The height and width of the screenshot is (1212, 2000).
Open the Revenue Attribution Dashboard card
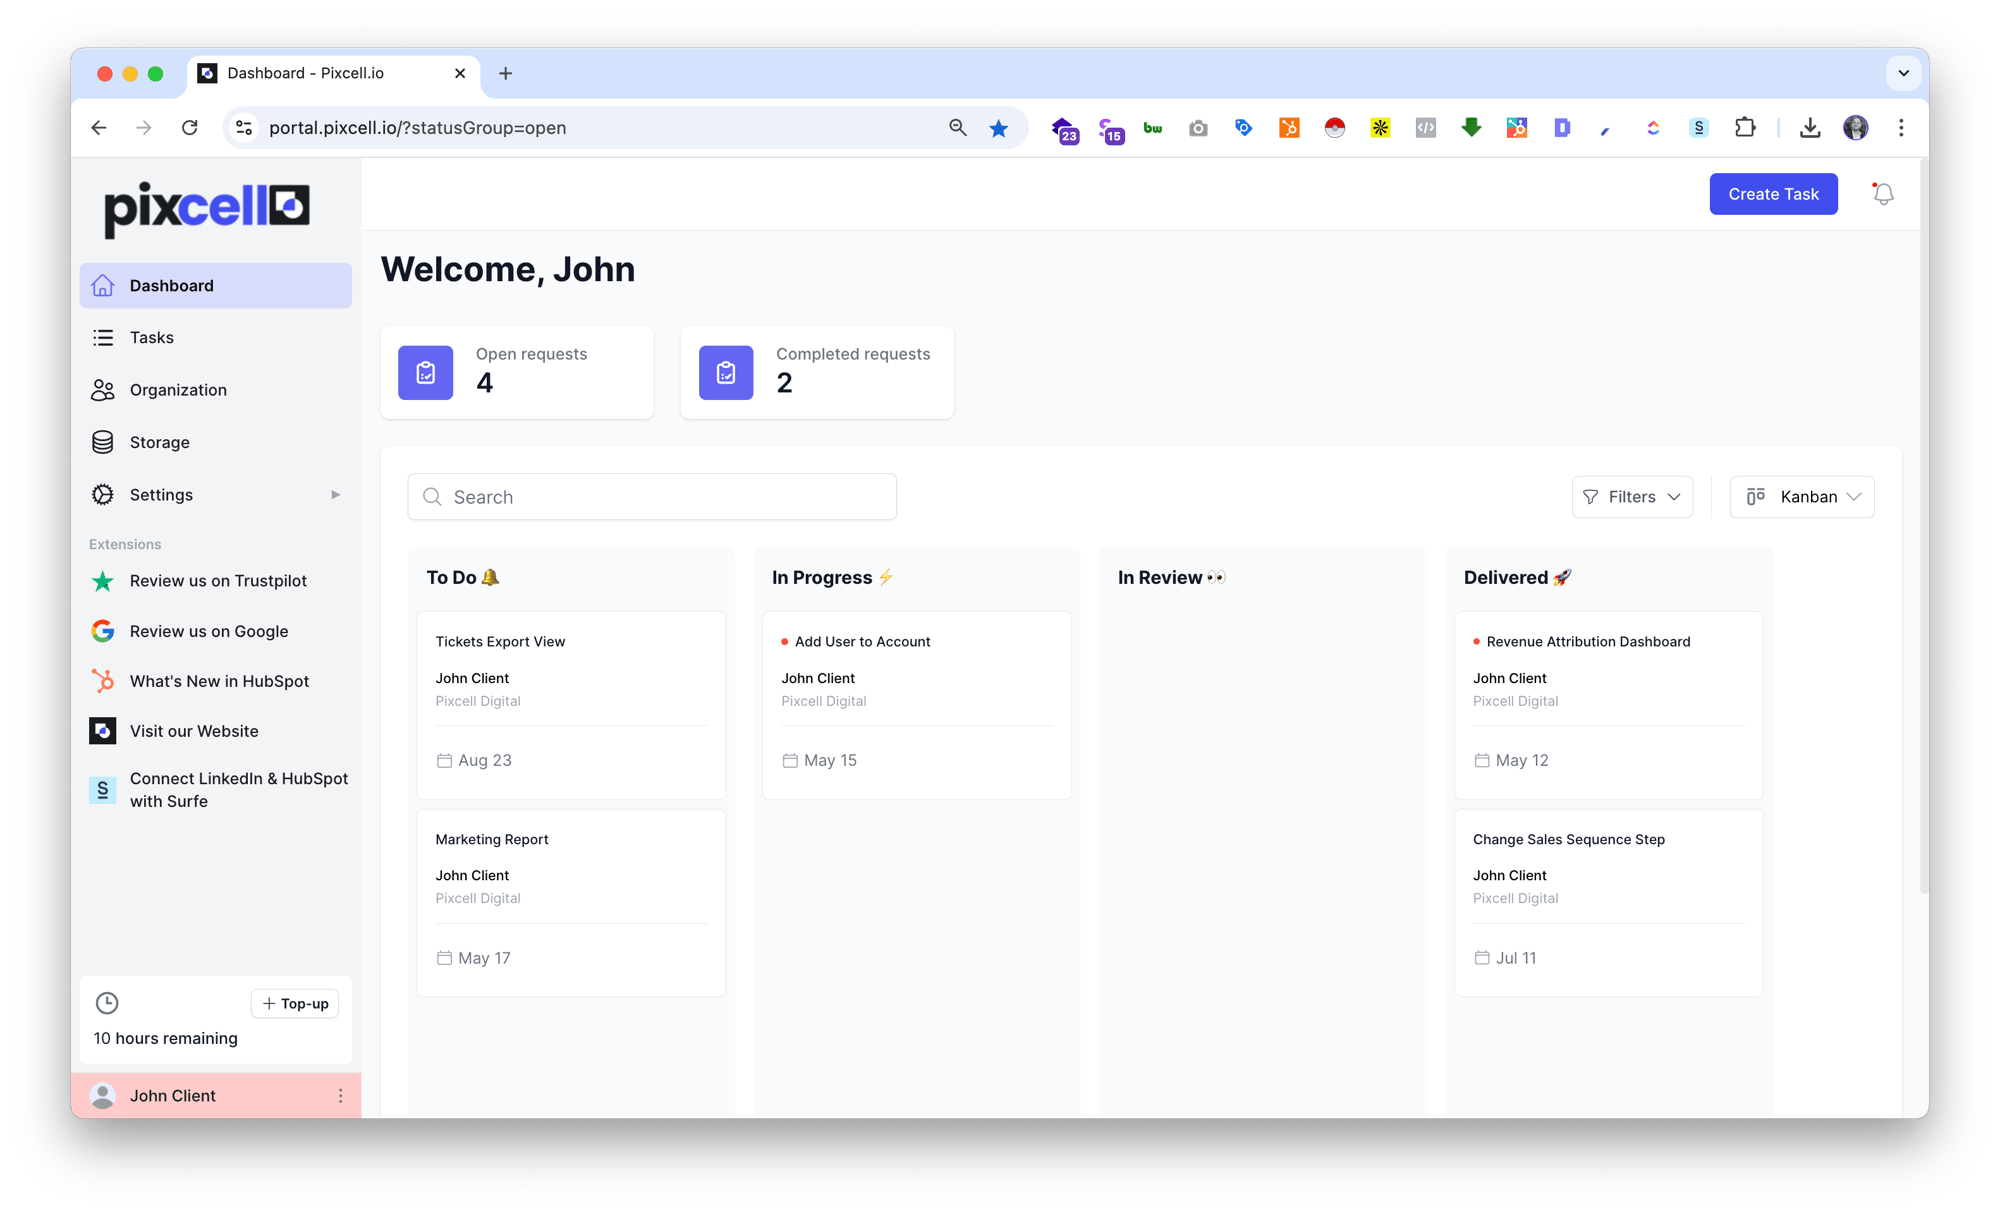click(1609, 705)
